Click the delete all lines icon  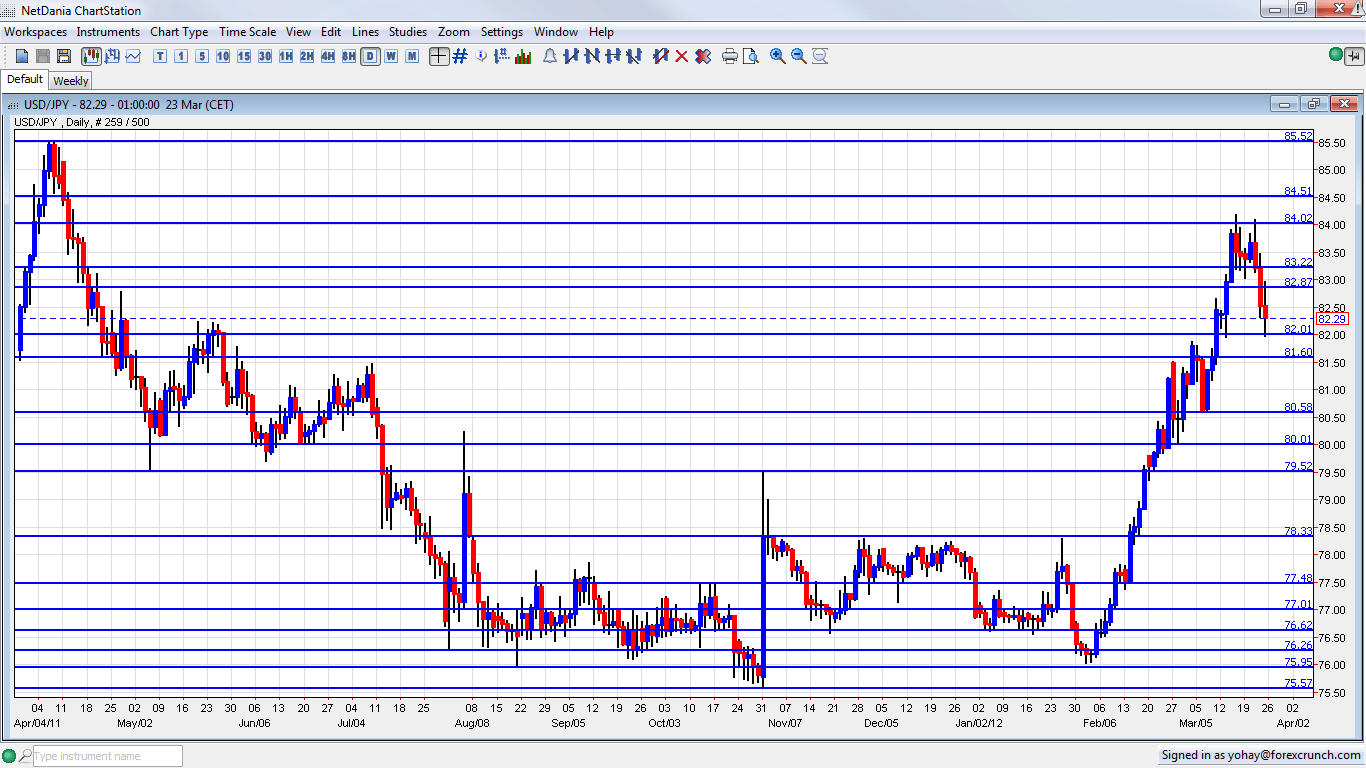pos(703,57)
